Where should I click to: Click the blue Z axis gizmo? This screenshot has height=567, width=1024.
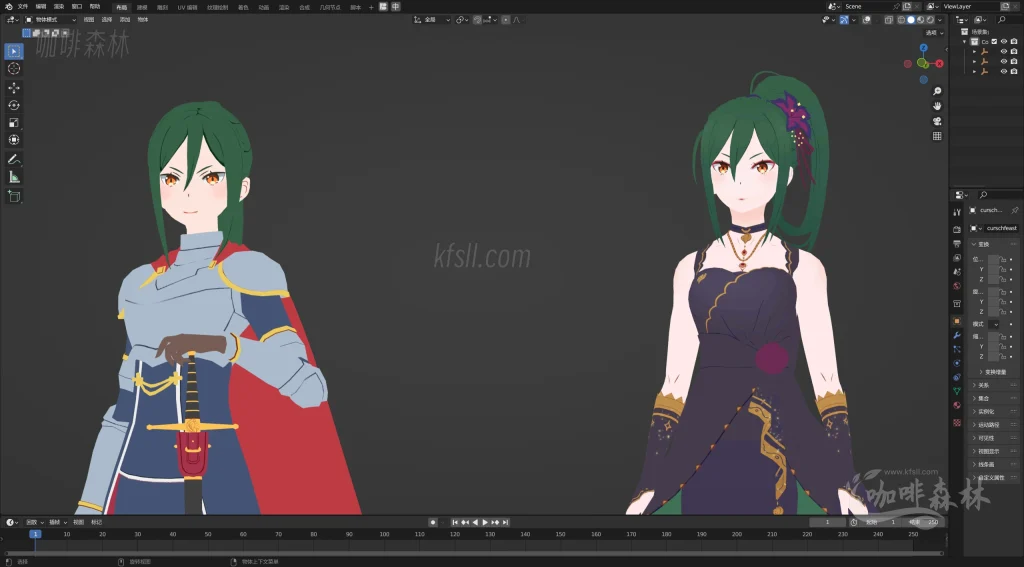coord(923,48)
